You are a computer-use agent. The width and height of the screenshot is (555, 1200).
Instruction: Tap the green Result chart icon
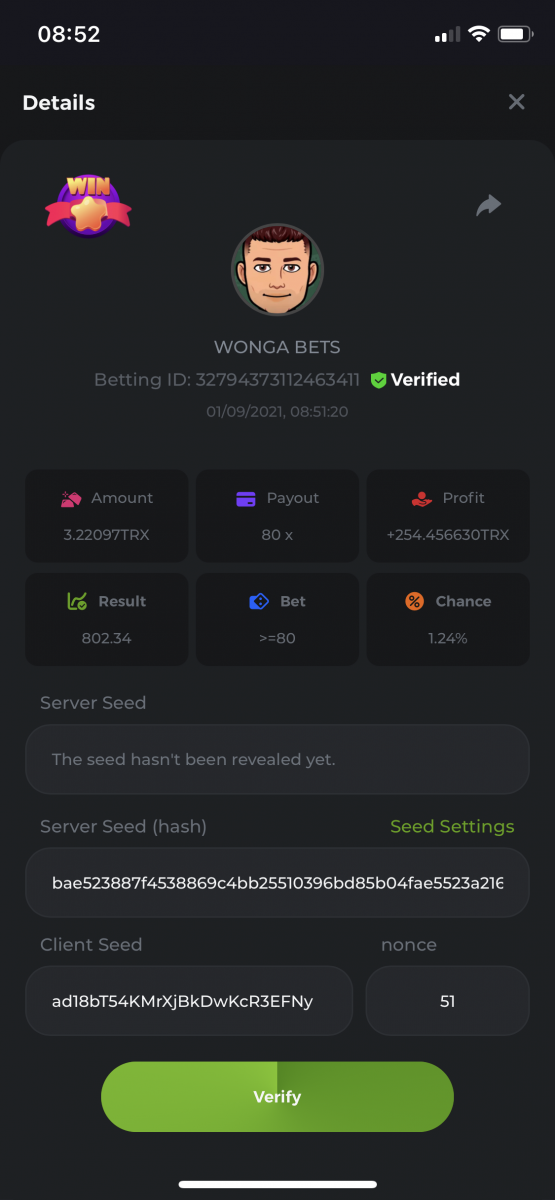[x=76, y=601]
